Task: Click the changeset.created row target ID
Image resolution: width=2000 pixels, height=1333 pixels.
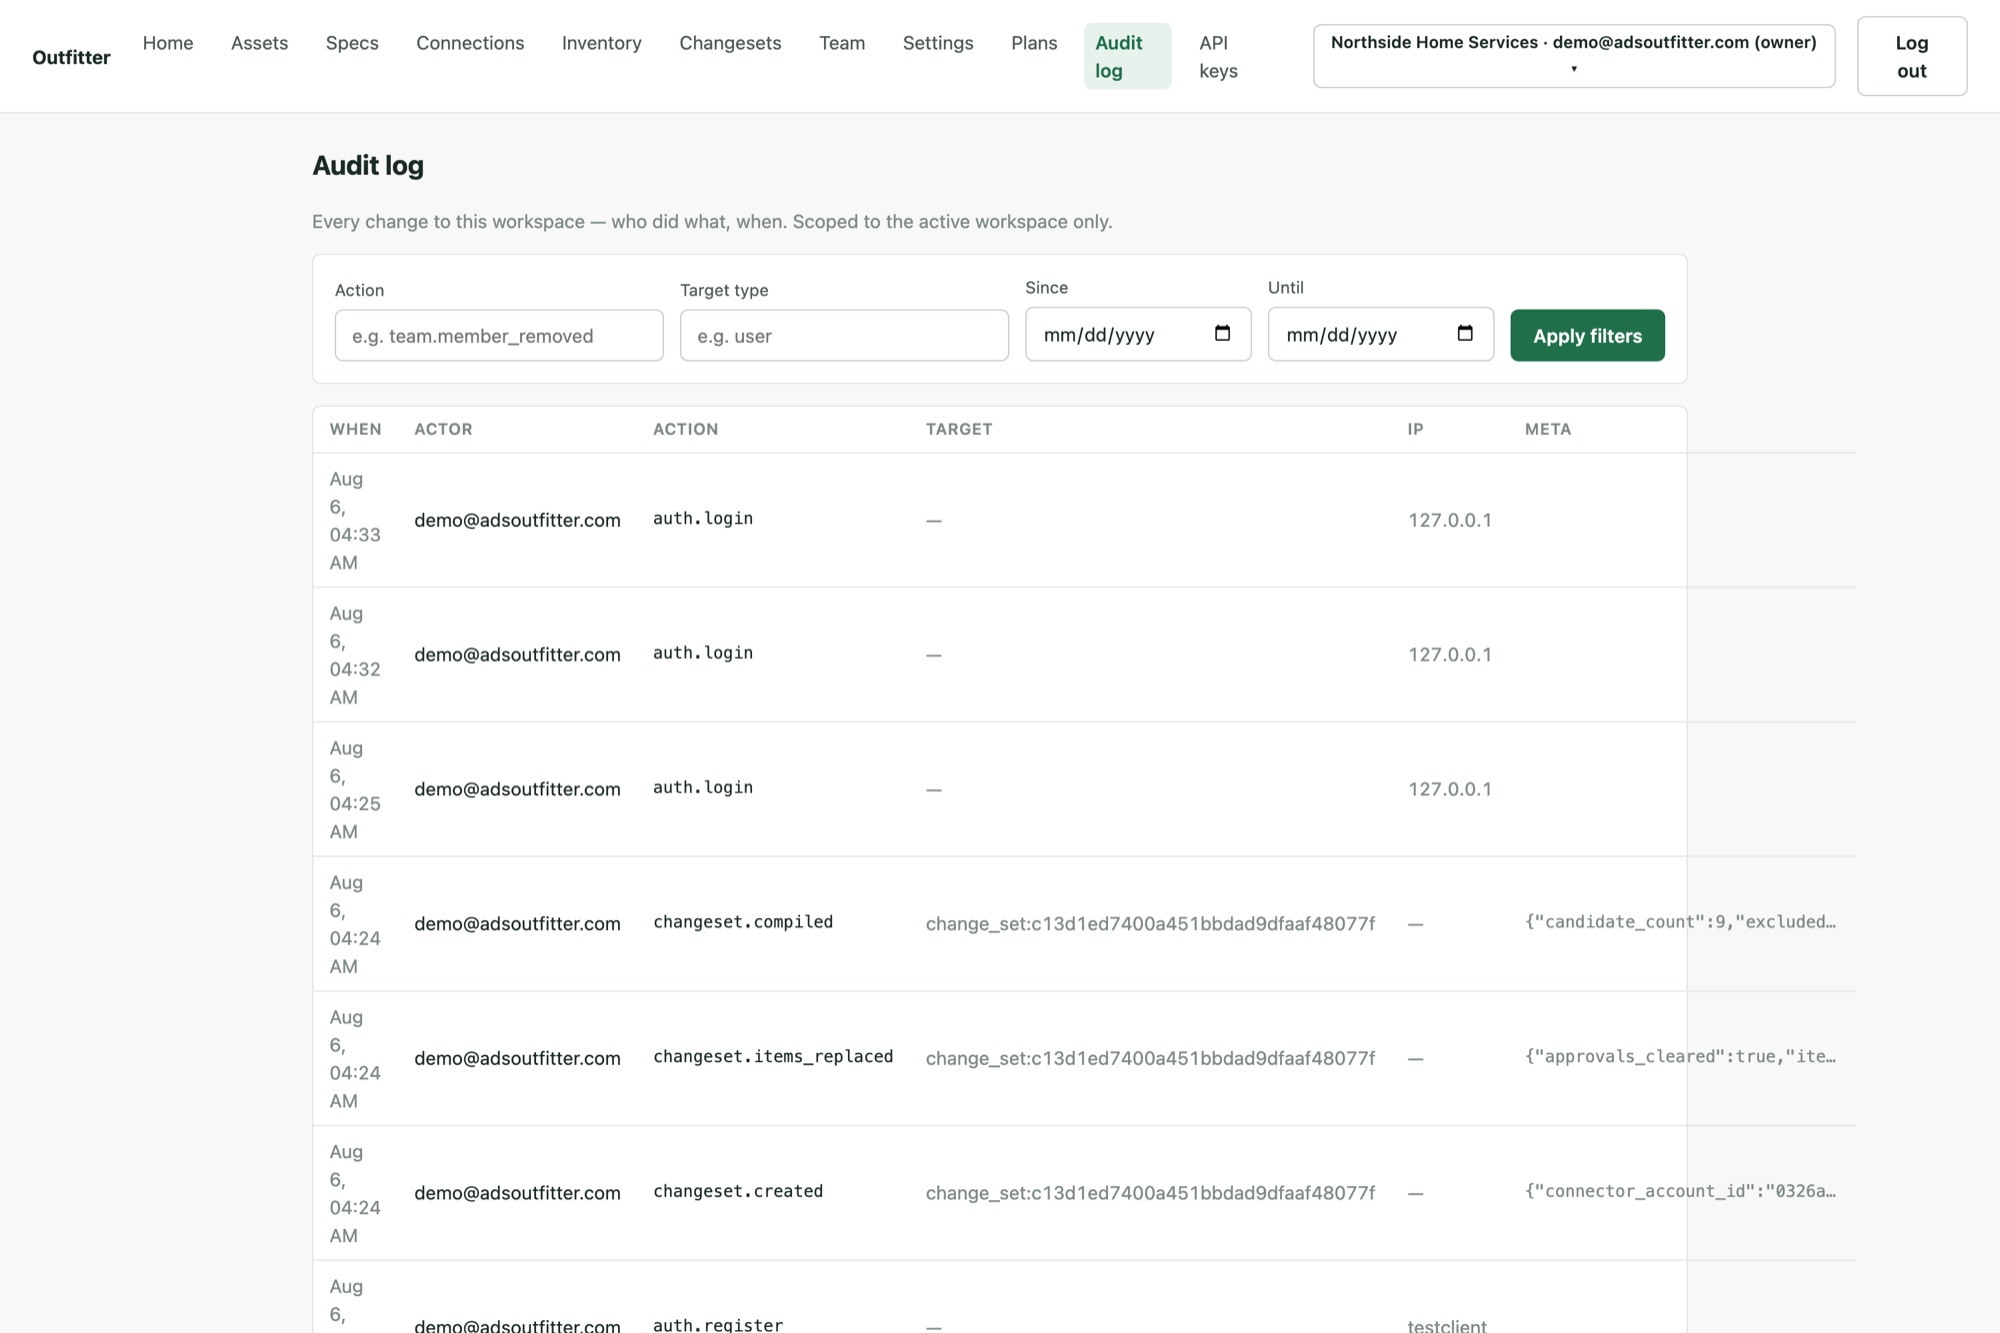Action: coord(1150,1193)
